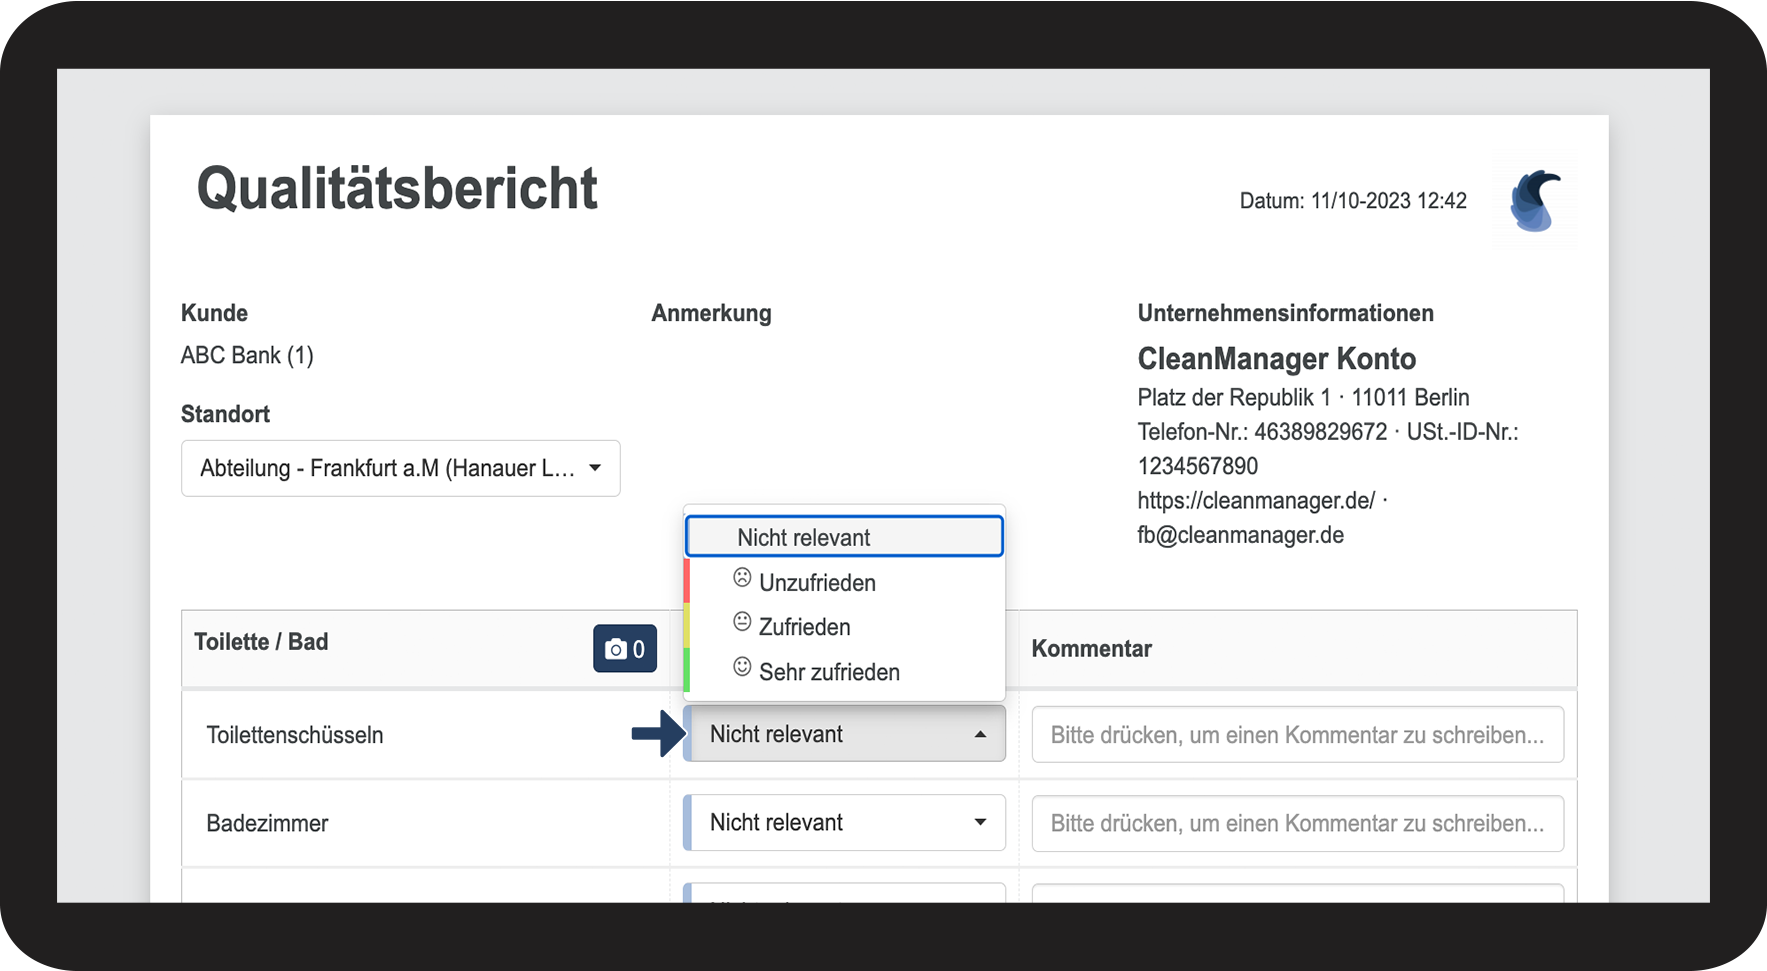Viewport: 1767px width, 971px height.
Task: Click the caret arrow of the Standort dropdown
Action: [x=595, y=468]
